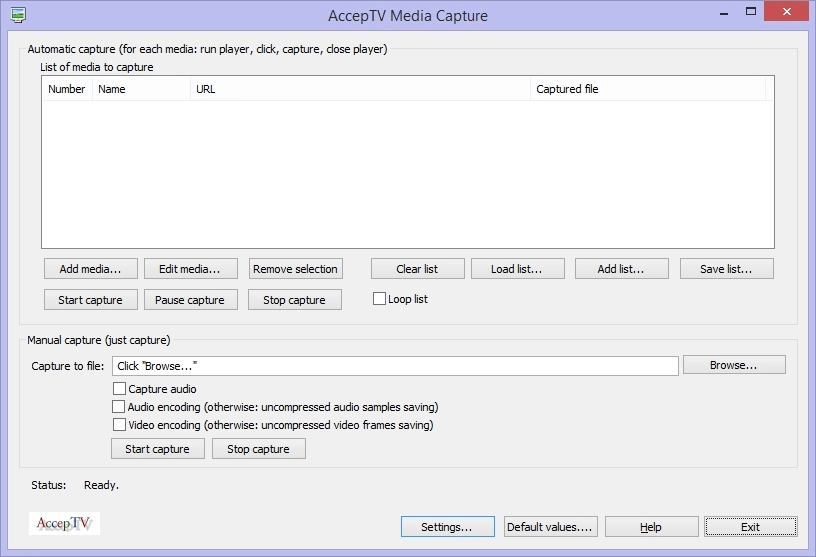
Task: Open the Settings dialog
Action: click(448, 527)
